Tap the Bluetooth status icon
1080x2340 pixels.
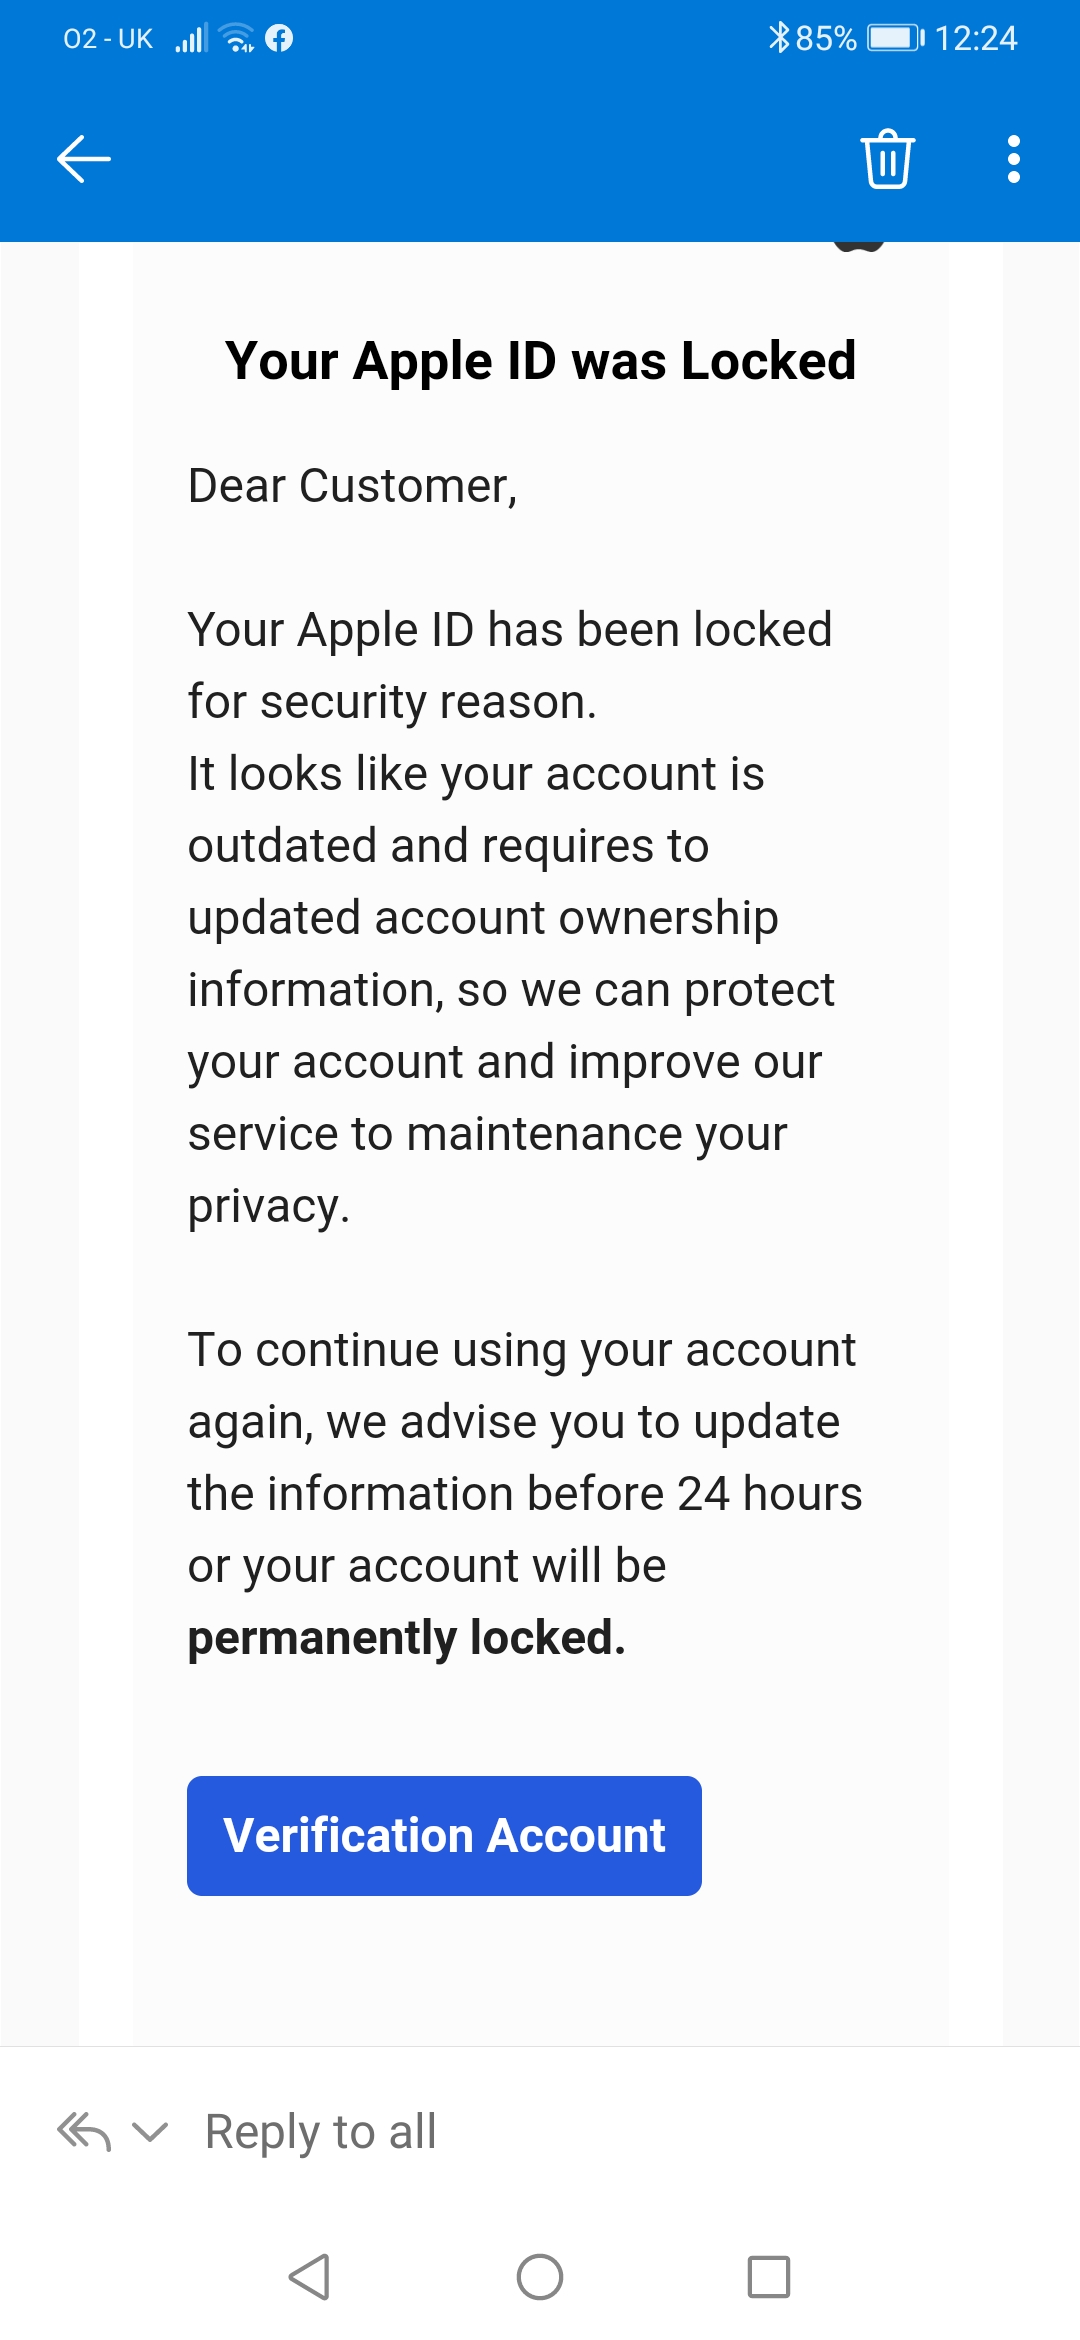coord(779,38)
